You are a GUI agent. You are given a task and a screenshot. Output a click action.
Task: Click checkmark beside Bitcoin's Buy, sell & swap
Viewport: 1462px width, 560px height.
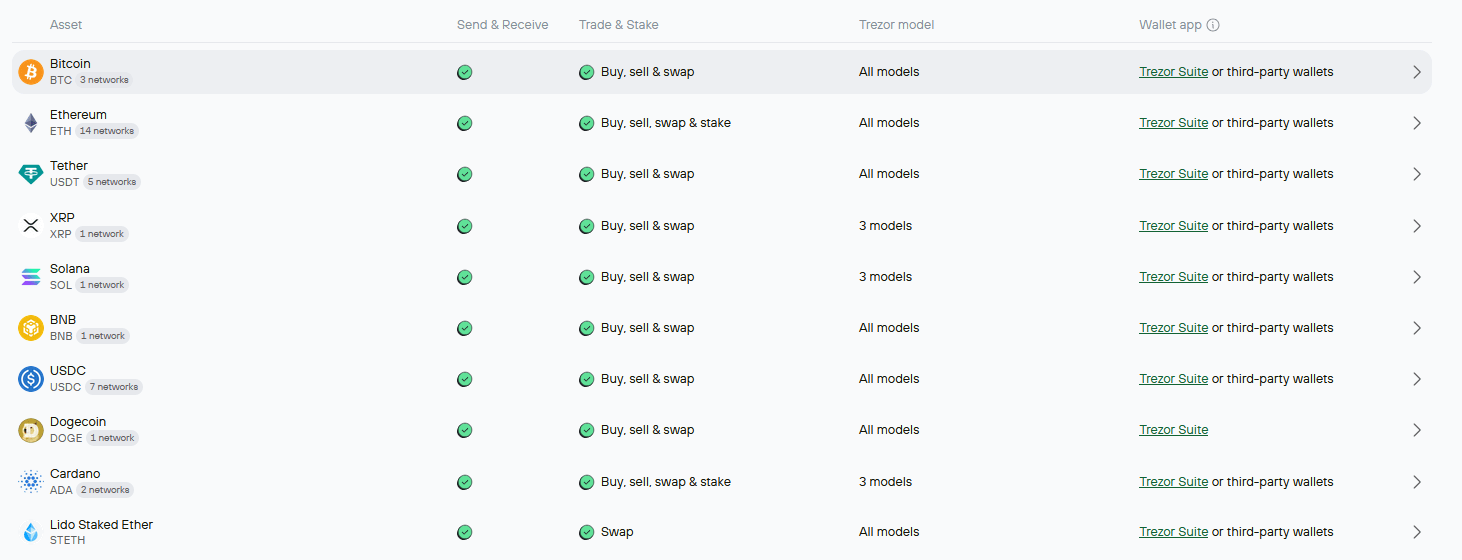point(586,72)
